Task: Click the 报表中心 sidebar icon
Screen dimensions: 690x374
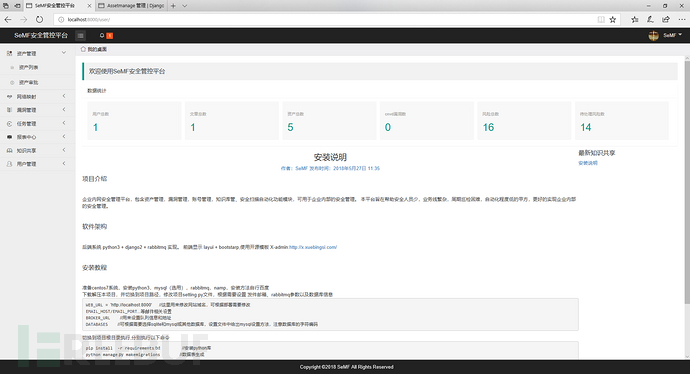Action: (10, 137)
